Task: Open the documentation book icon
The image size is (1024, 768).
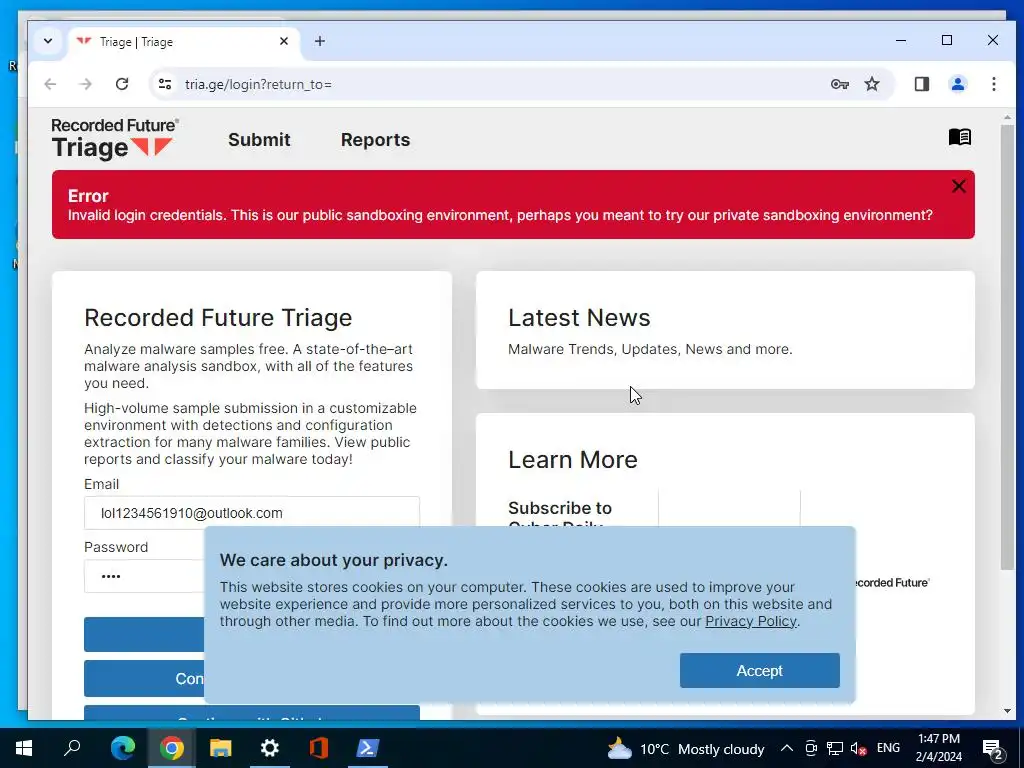Action: click(x=959, y=137)
